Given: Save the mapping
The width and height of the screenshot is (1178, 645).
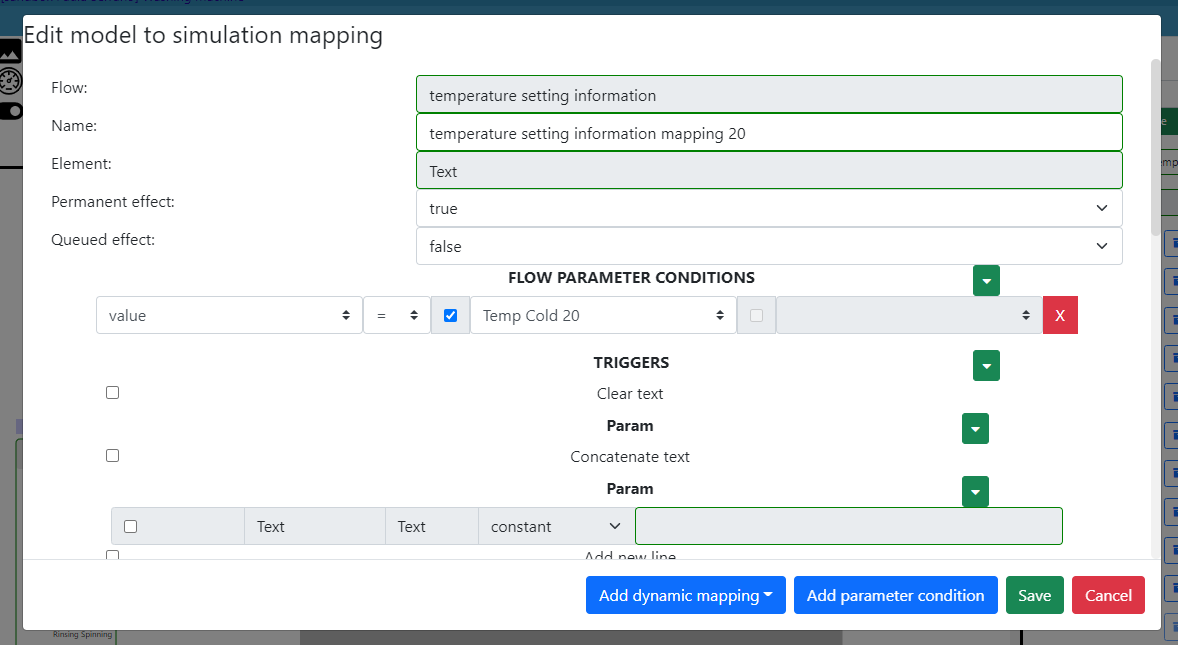Looking at the screenshot, I should point(1035,595).
